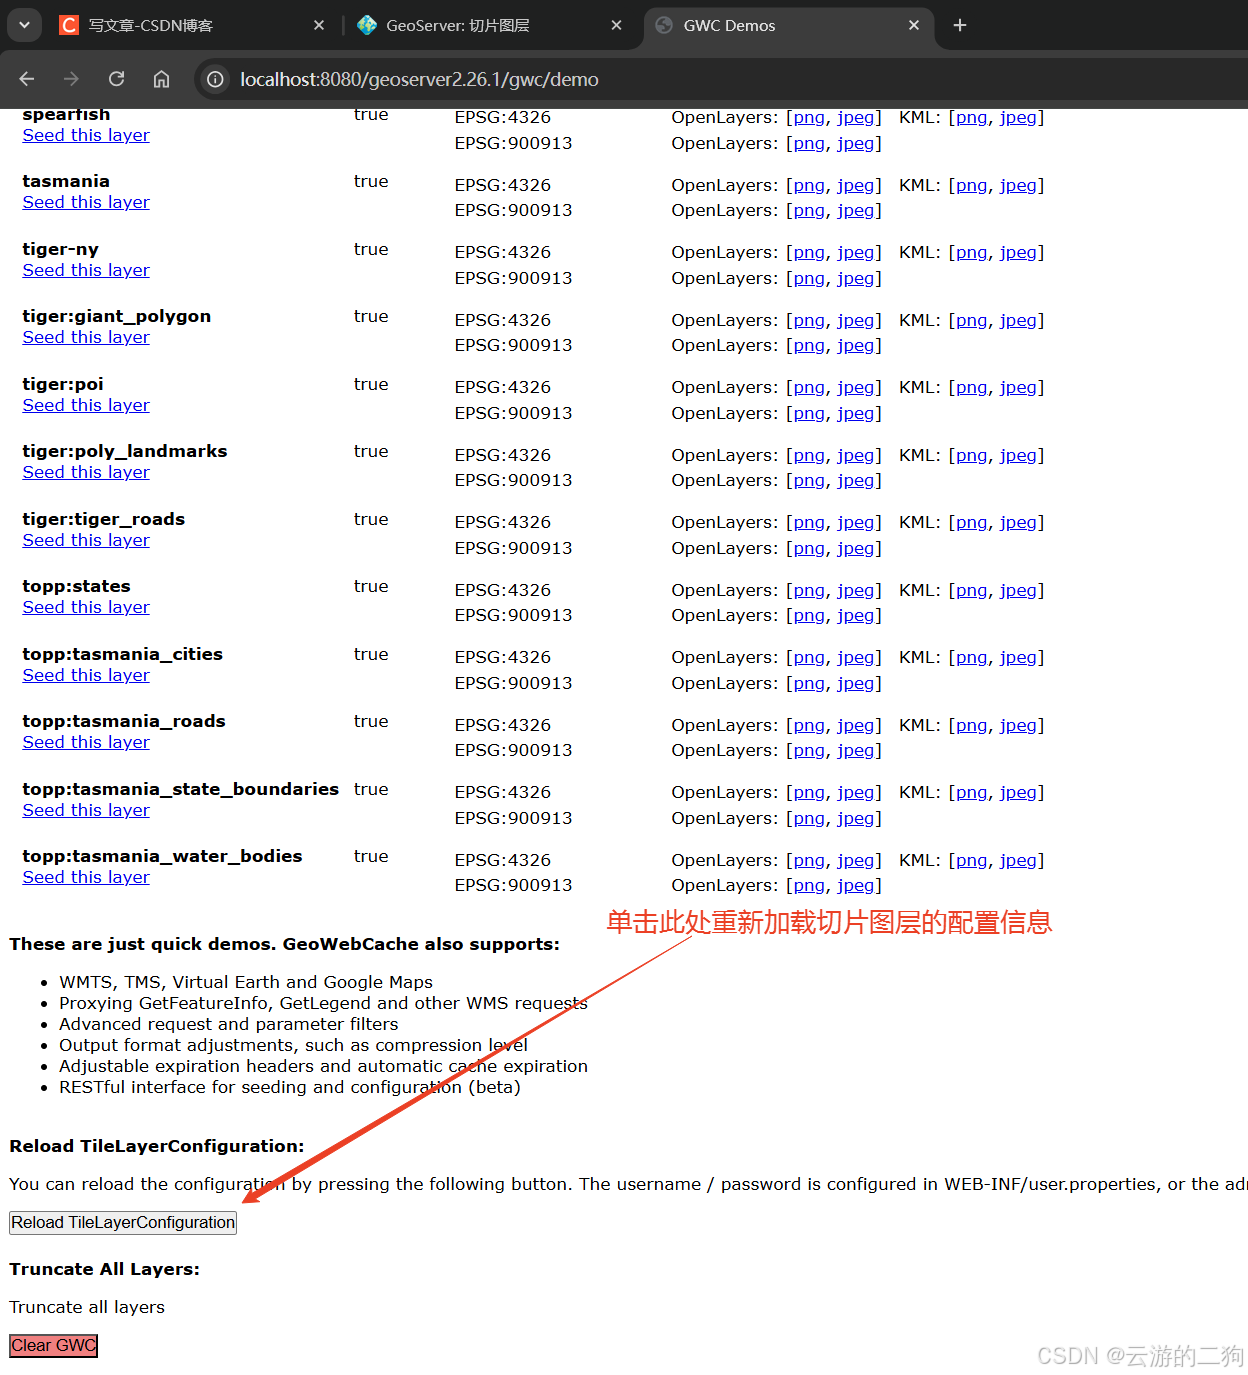Select the topp:tasmania_state_boundaries layer name
This screenshot has height=1375, width=1248.
[181, 789]
